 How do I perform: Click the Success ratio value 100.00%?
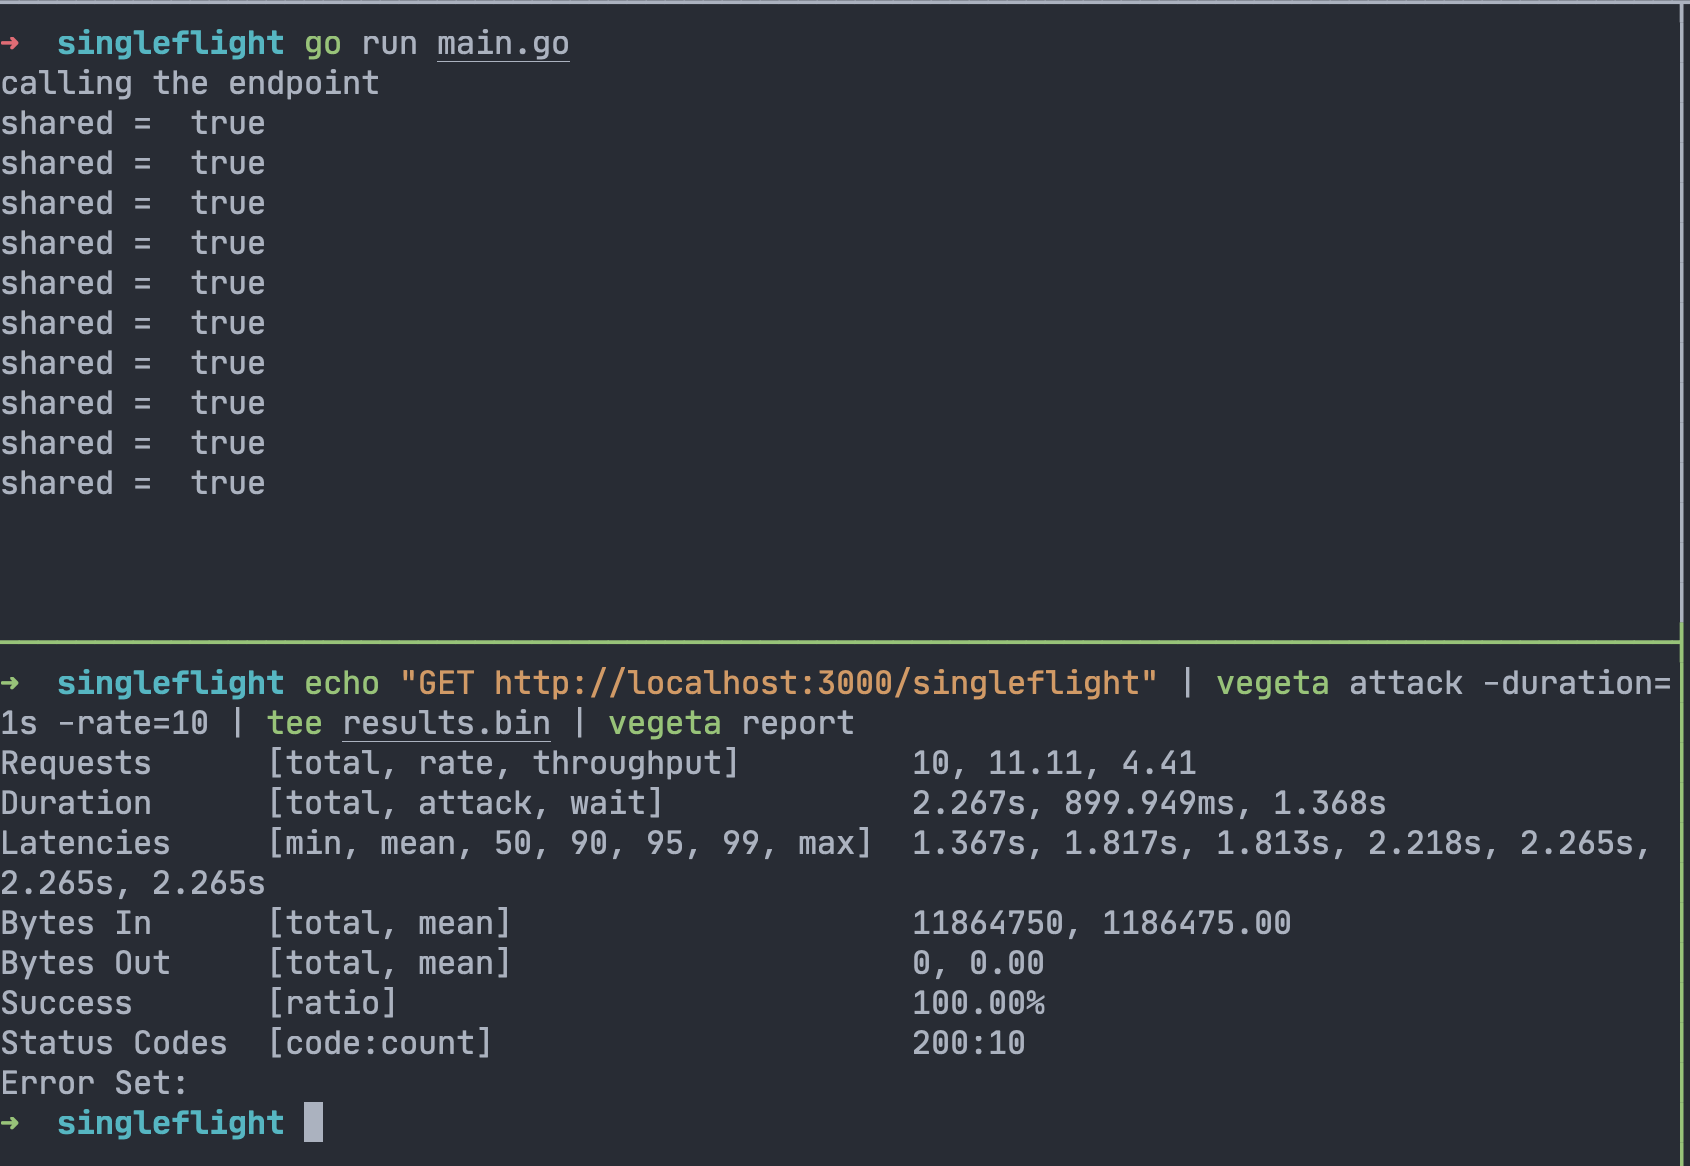pyautogui.click(x=978, y=1003)
